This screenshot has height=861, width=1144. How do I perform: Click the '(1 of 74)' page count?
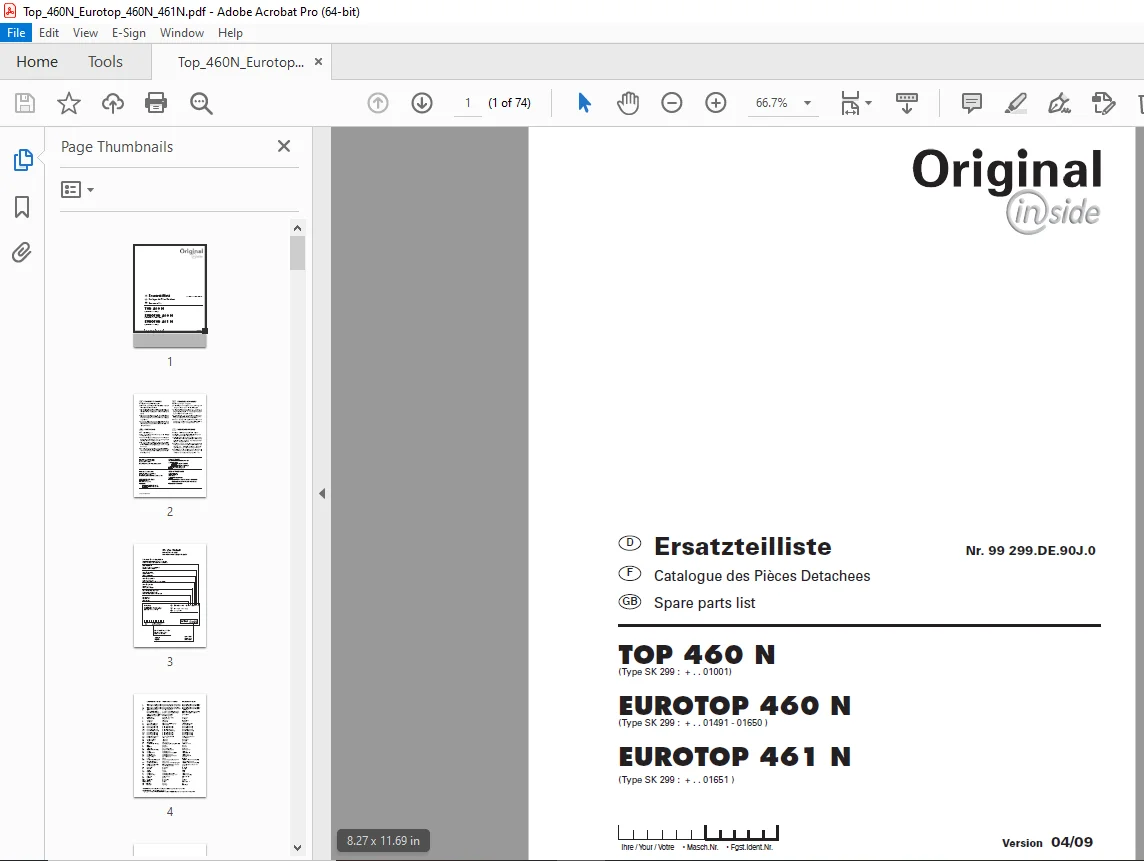509,103
